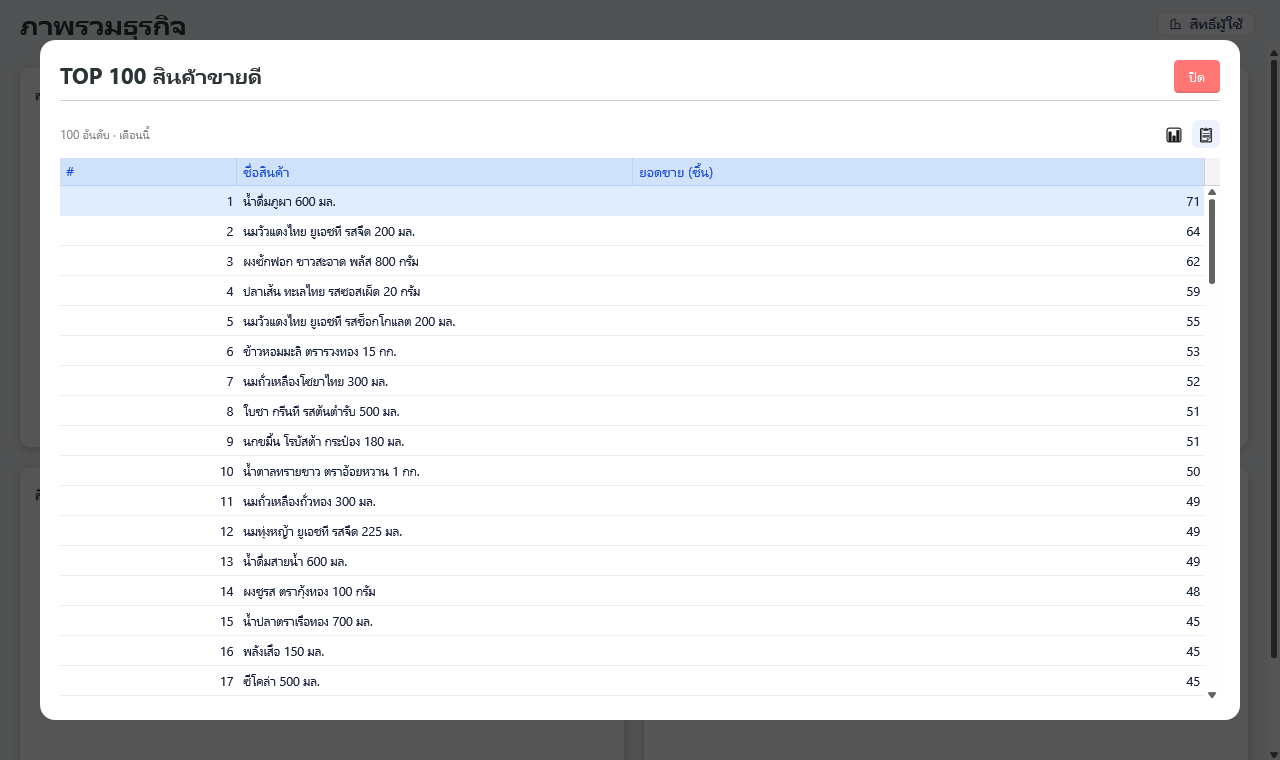
Task: Select ผงชูรส ตรากุ้งทอง 100 กรัม
Action: pos(309,592)
